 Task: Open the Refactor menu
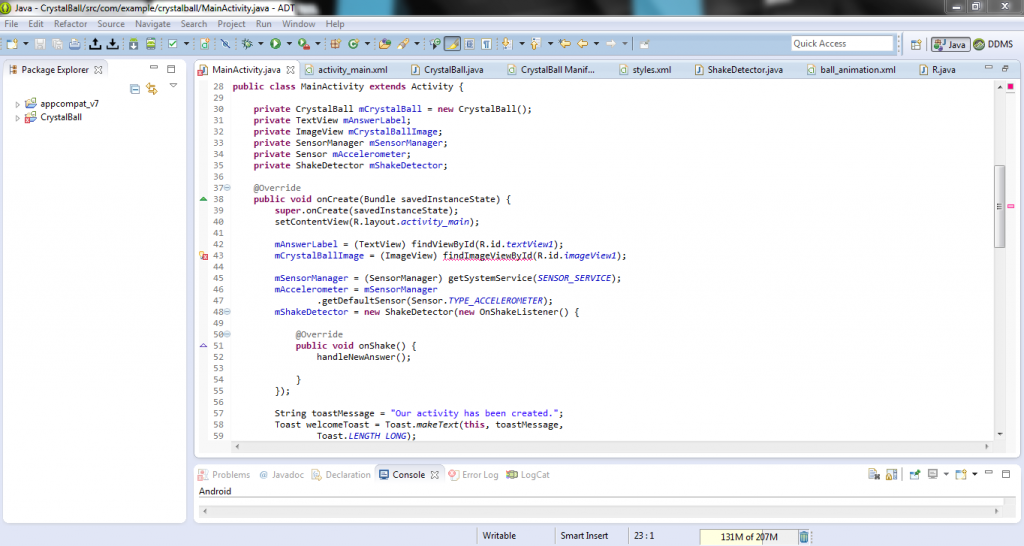tap(70, 23)
